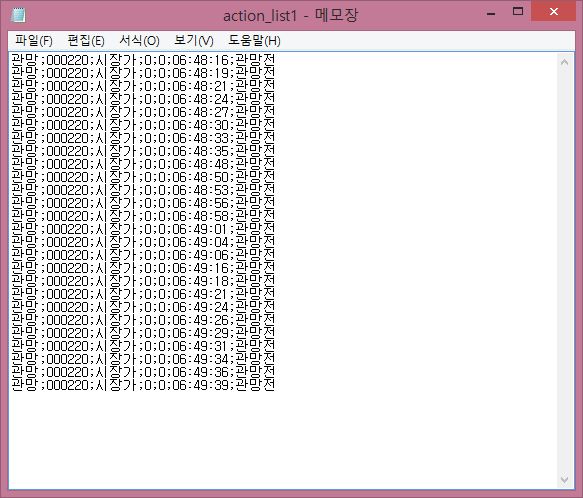This screenshot has height=498, width=583.
Task: Click the line with time 06:48:24
Action: [x=143, y=99]
